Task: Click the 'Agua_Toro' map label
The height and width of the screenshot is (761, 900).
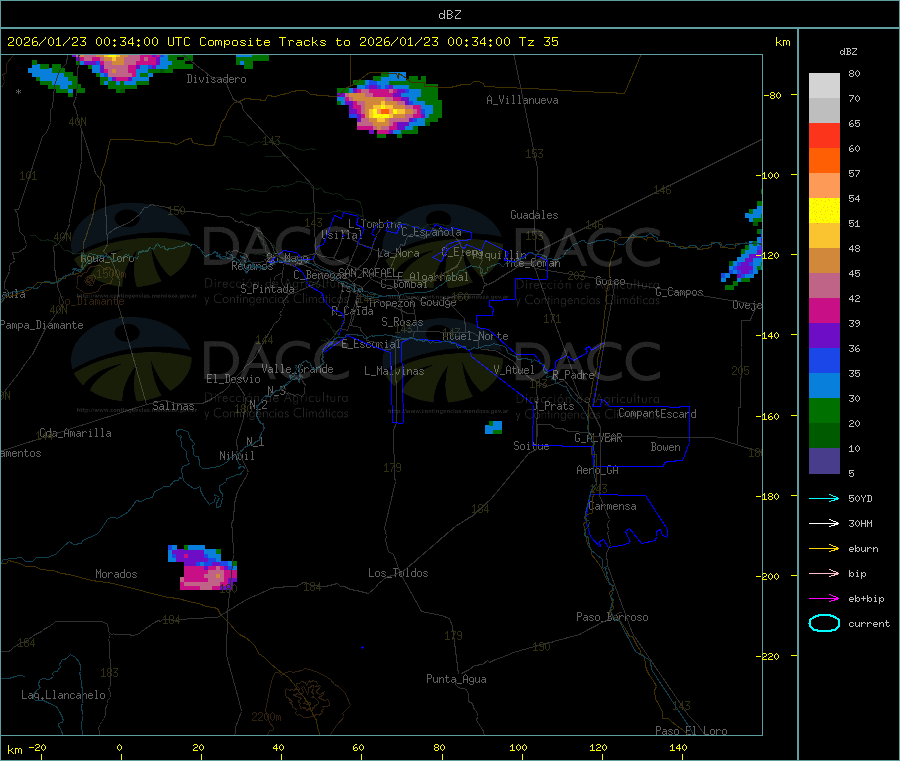Action: 107,258
